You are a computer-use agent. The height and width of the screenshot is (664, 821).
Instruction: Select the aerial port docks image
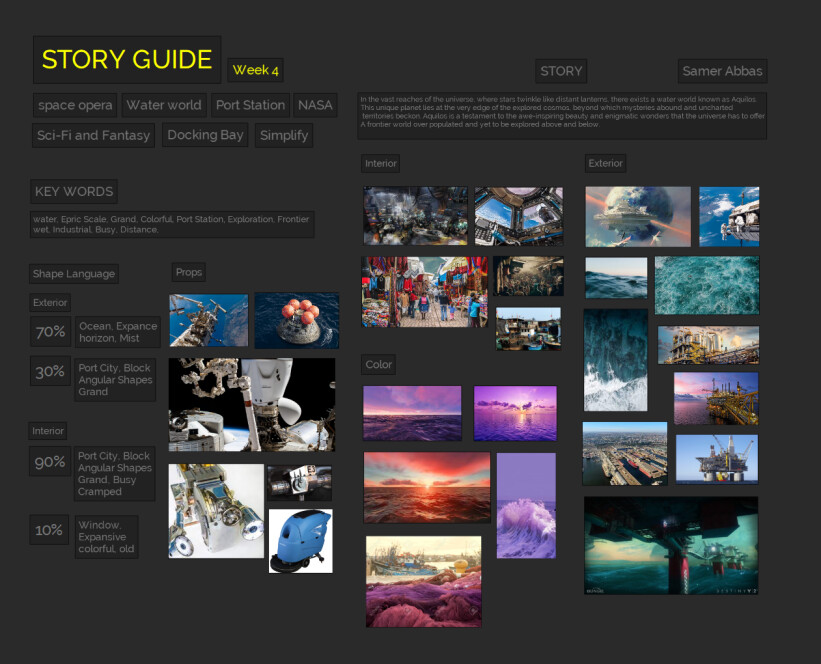point(625,454)
